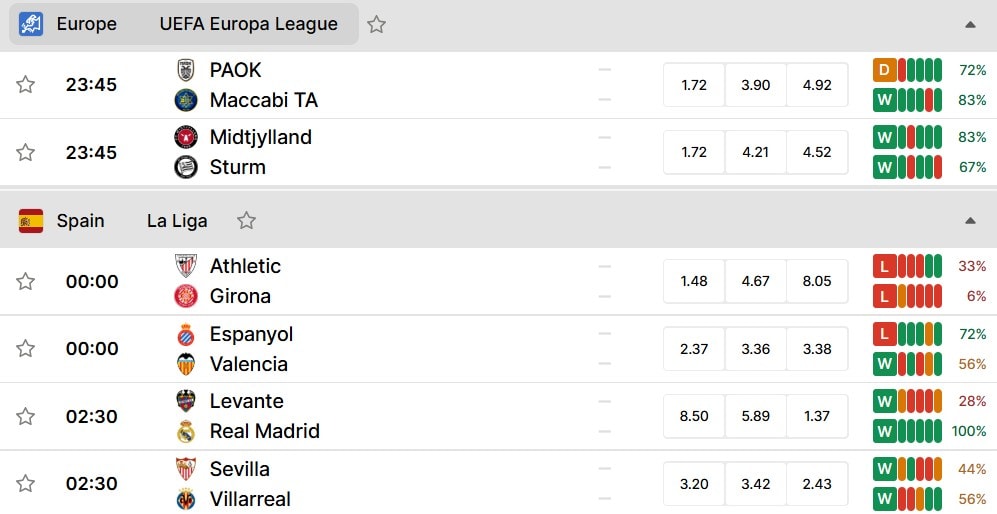Collapse the UEFA Europa League section
This screenshot has width=997, height=514.
click(970, 25)
